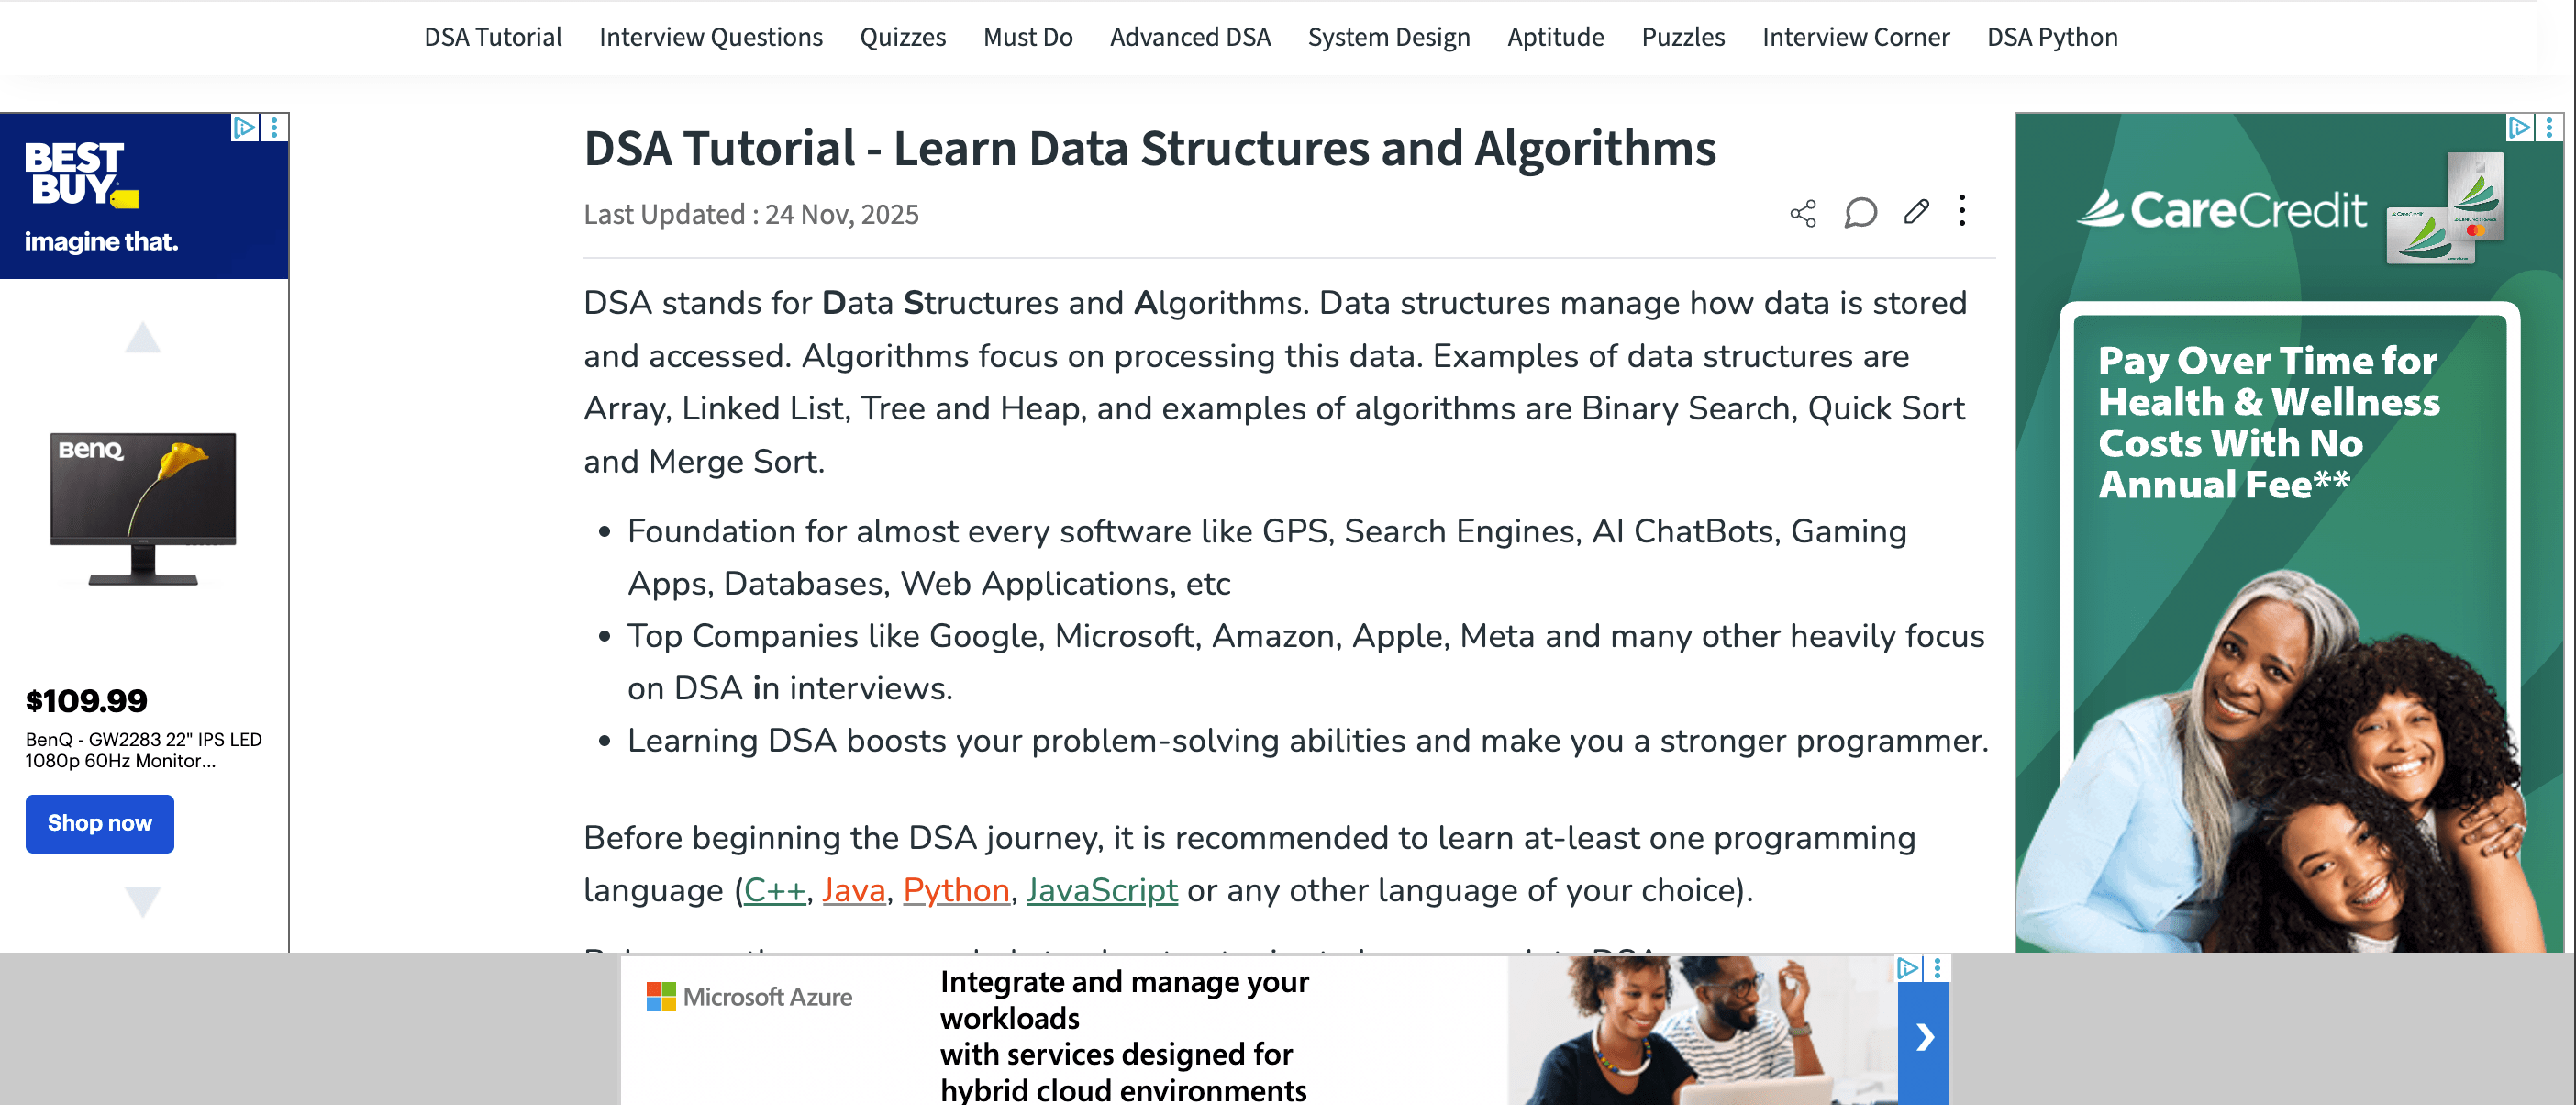Viewport: 2576px width, 1105px height.
Task: Click the up arrow in Best Buy ad
Action: (x=142, y=338)
